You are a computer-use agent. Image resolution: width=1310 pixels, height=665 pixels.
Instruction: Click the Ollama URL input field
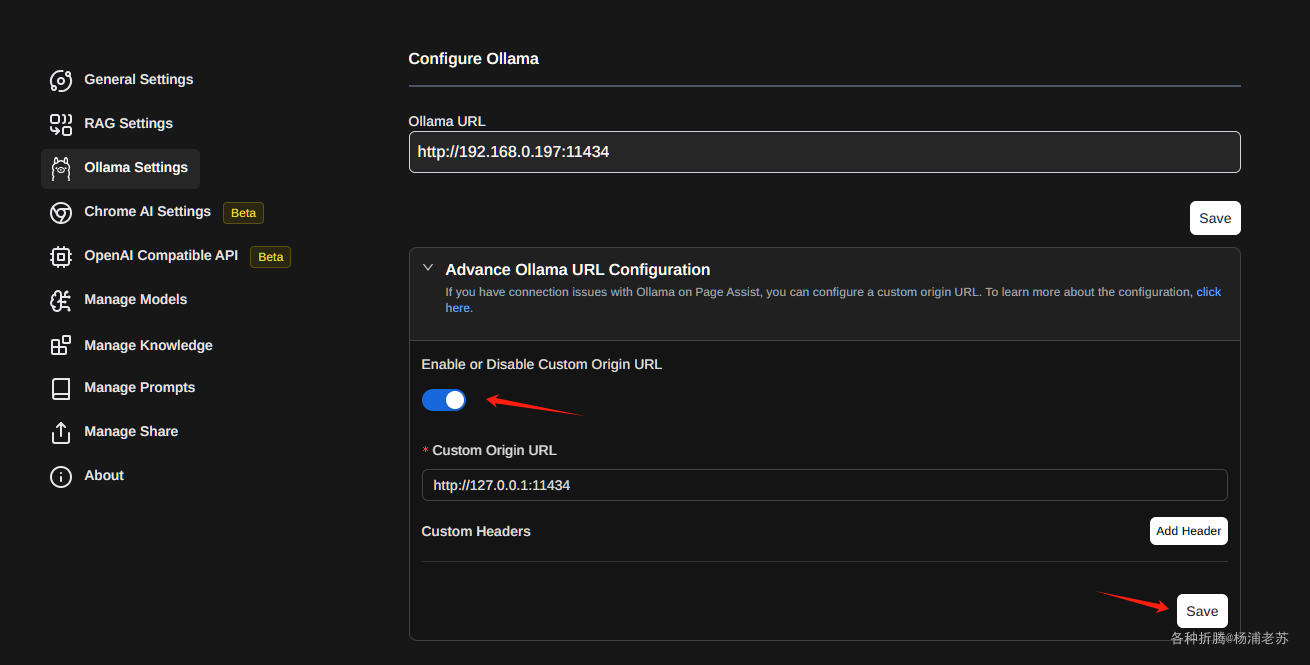click(x=824, y=152)
